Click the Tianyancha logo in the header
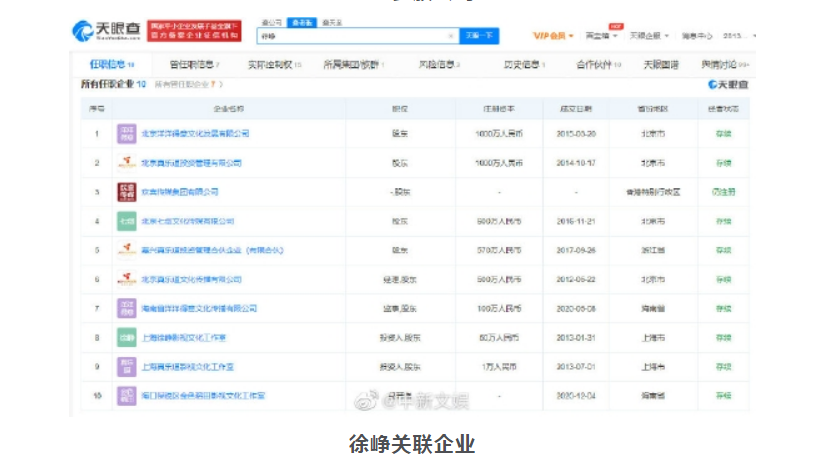This screenshot has height=459, width=832. coord(106,31)
